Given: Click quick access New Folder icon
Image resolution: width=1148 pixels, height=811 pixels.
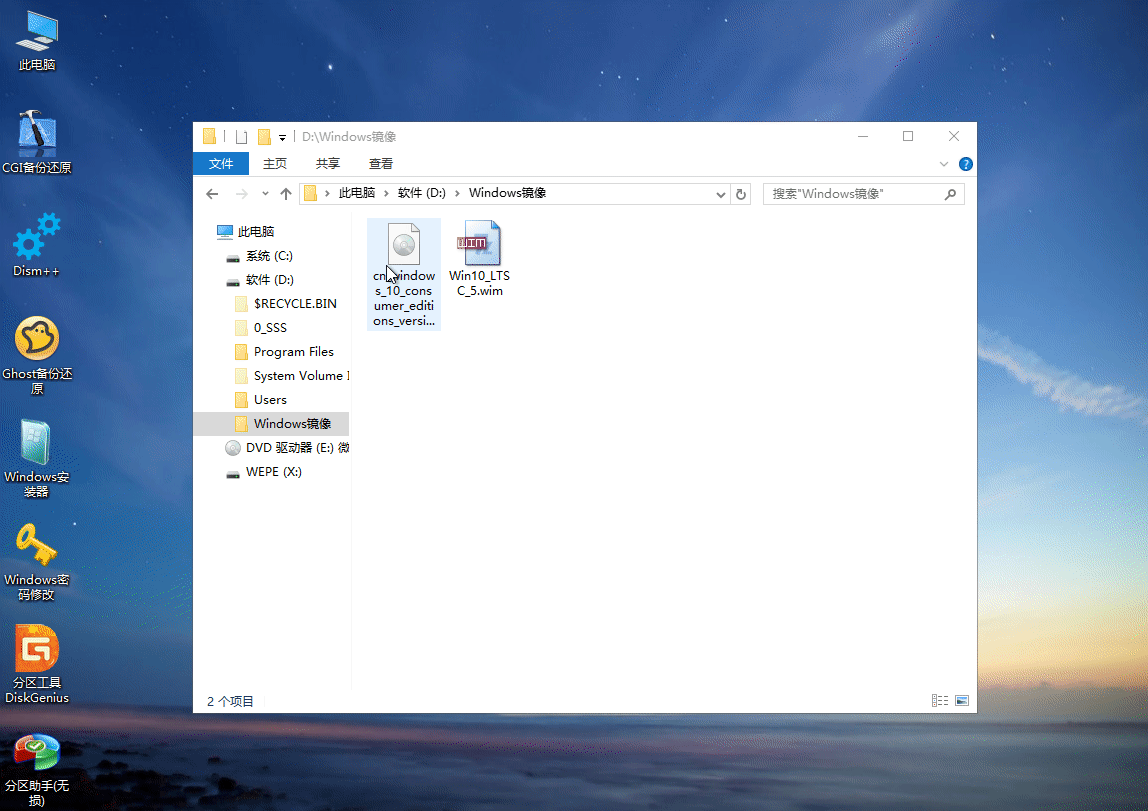Looking at the screenshot, I should point(264,137).
